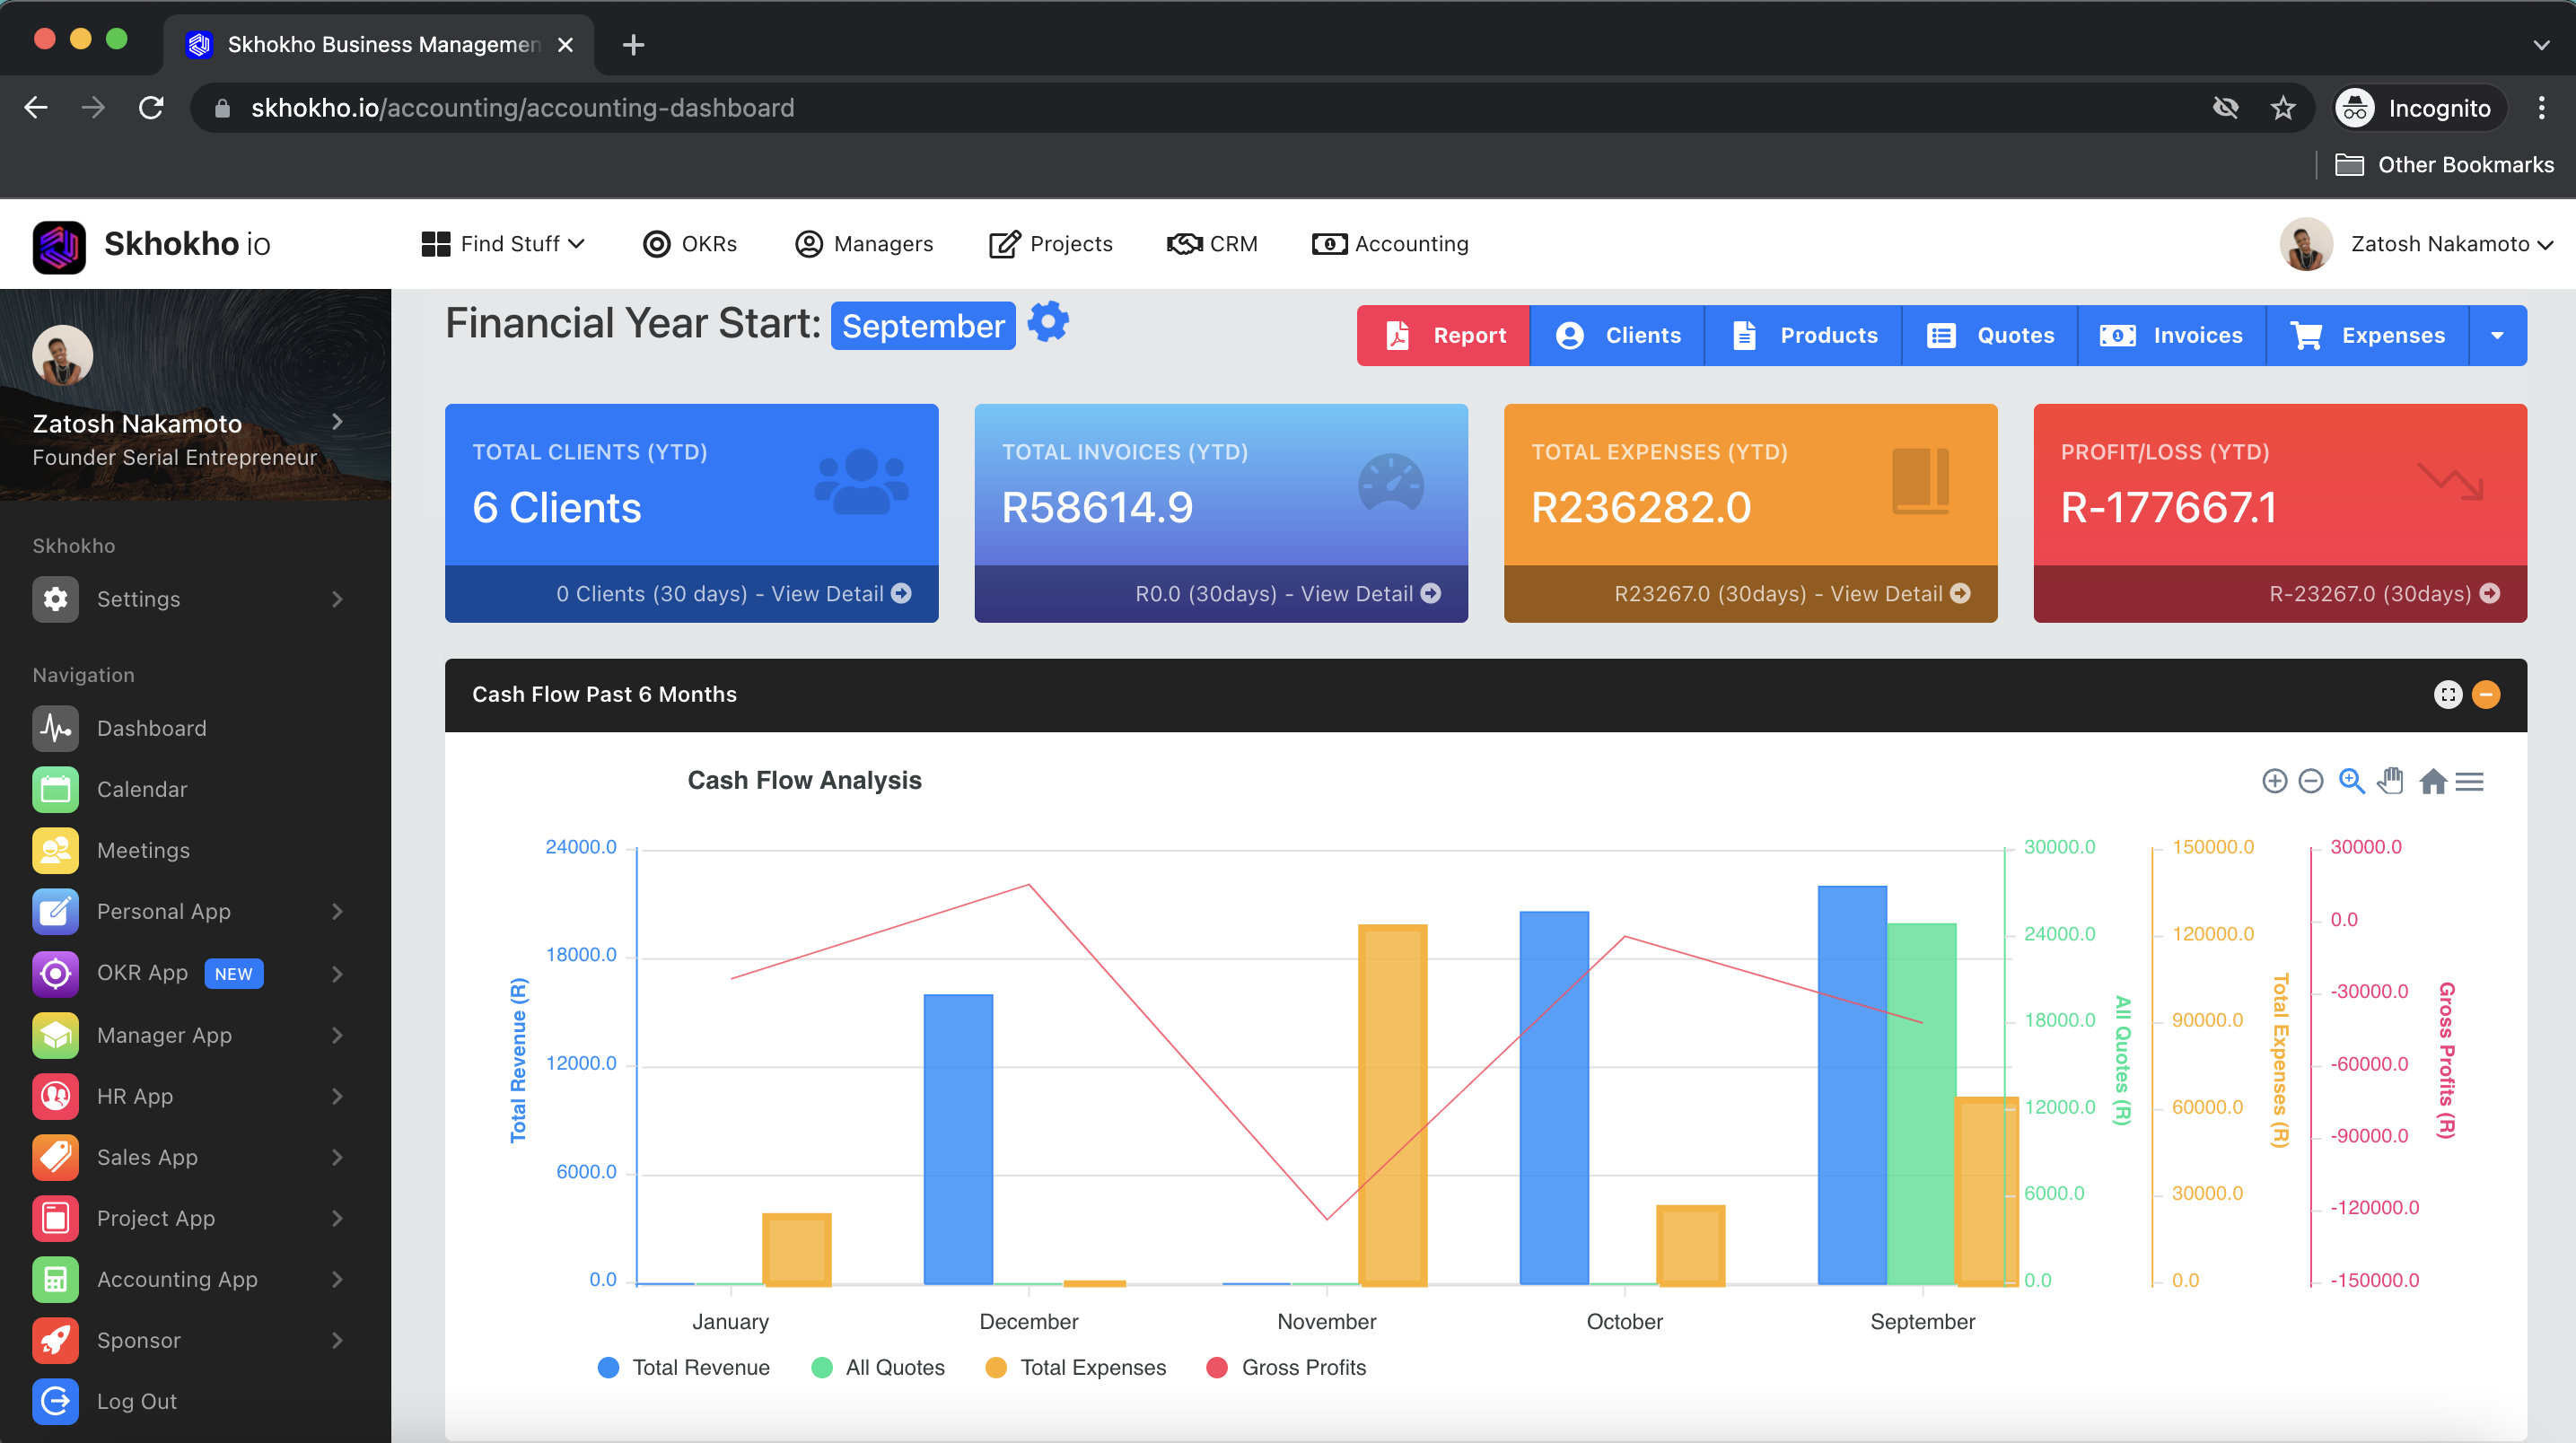Select the chart panning hand tool
This screenshot has height=1443, width=2576.
coord(2391,781)
